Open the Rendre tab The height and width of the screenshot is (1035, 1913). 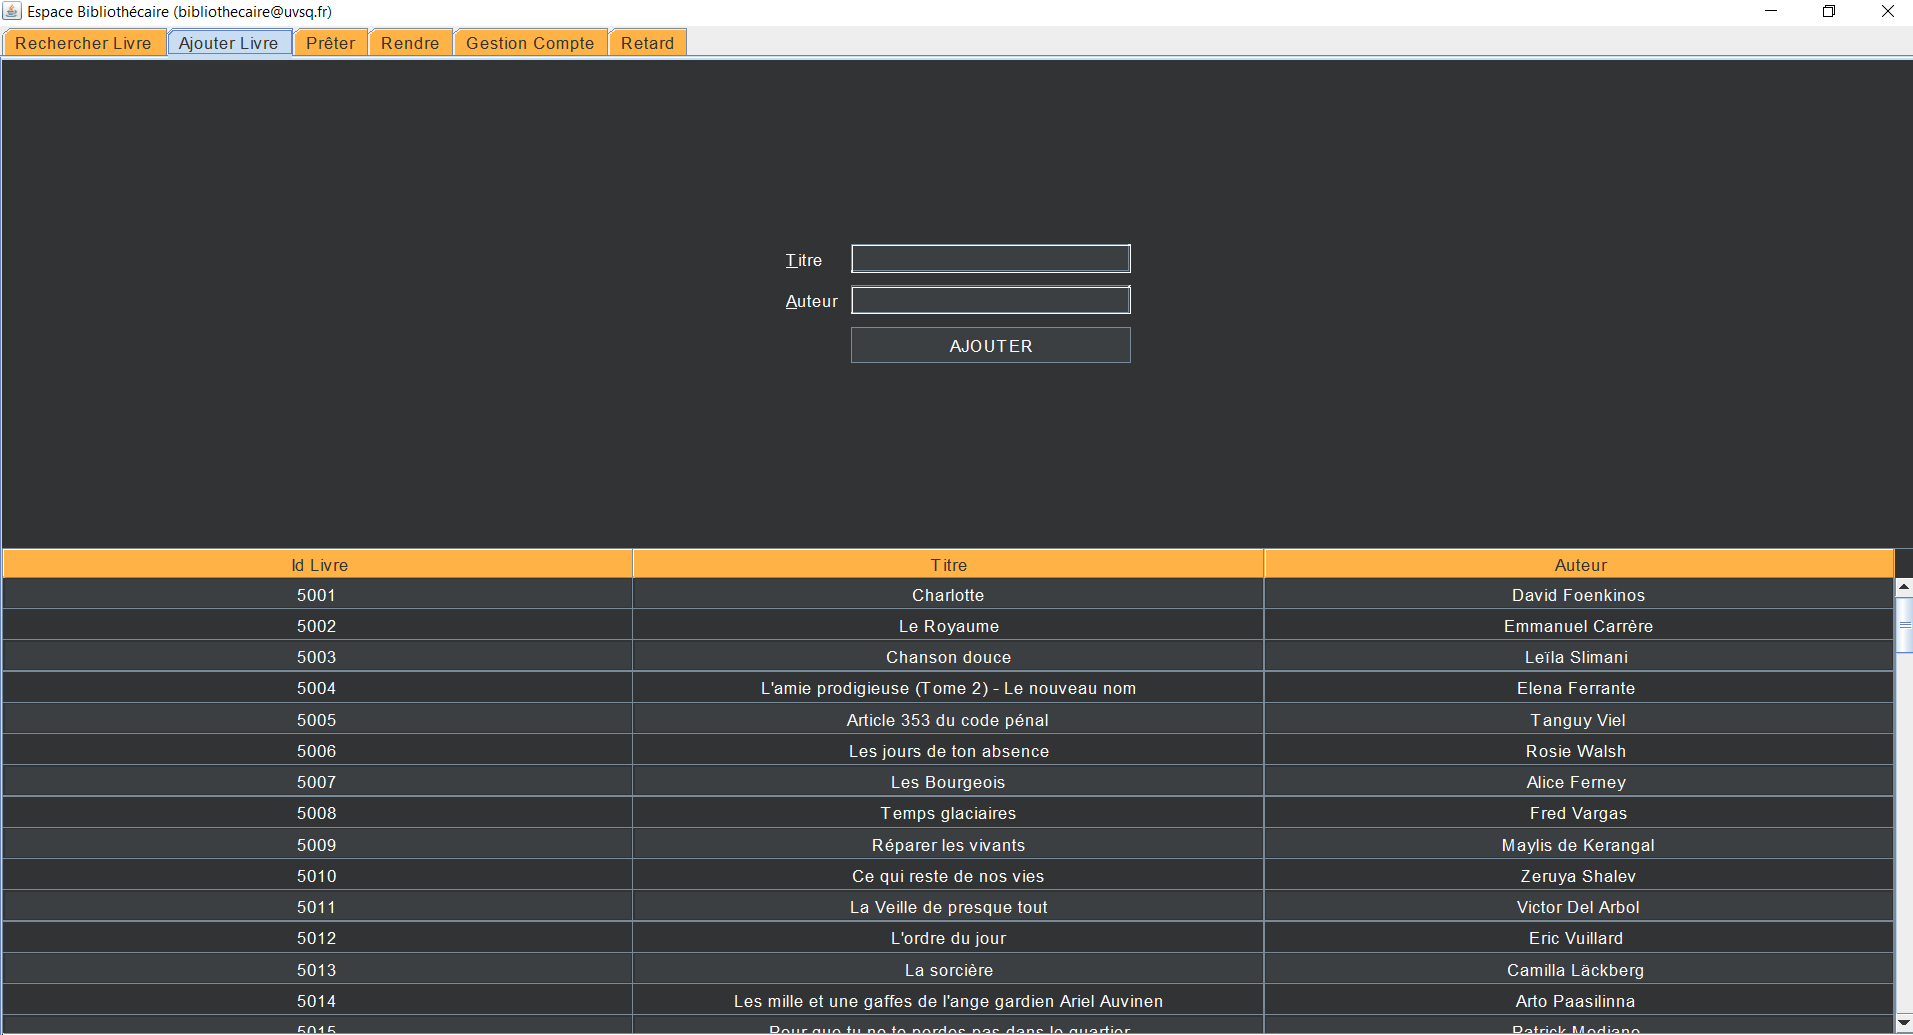pos(410,43)
